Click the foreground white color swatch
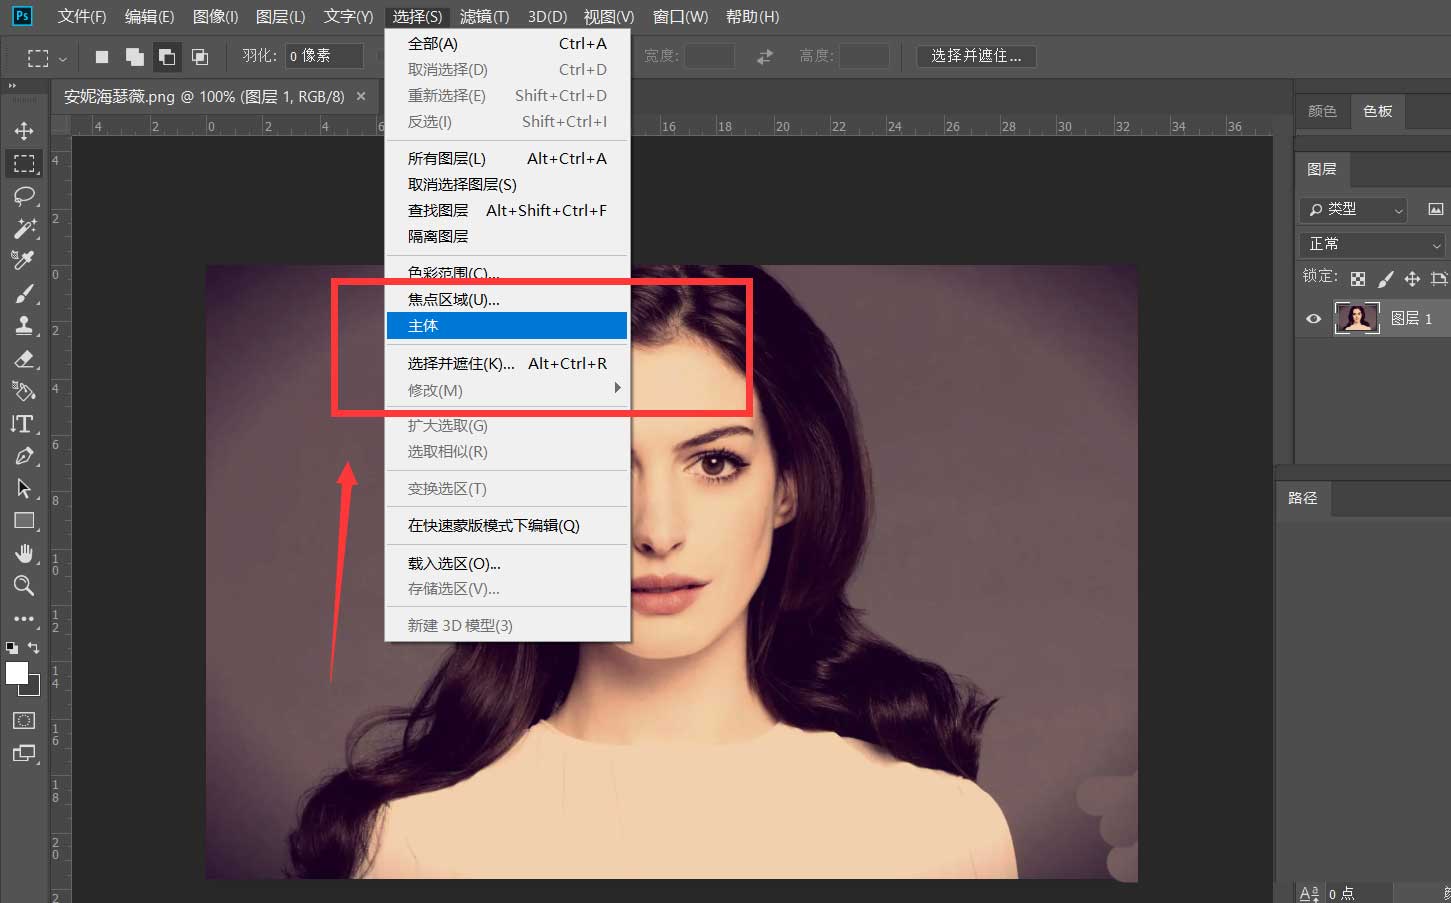Screen dimensions: 1451x903 point(17,674)
